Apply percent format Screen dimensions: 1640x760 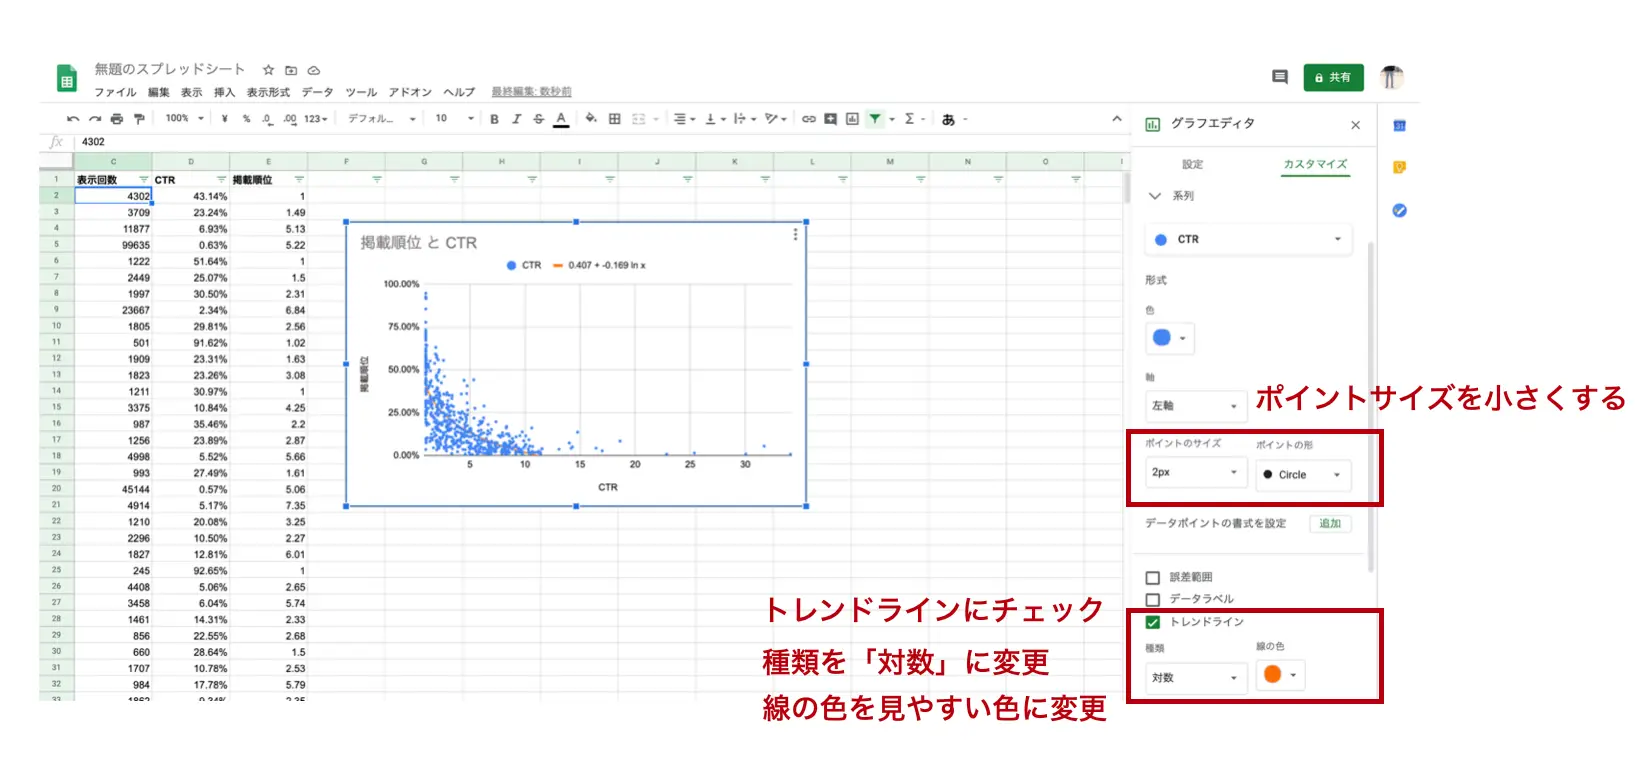tap(246, 119)
